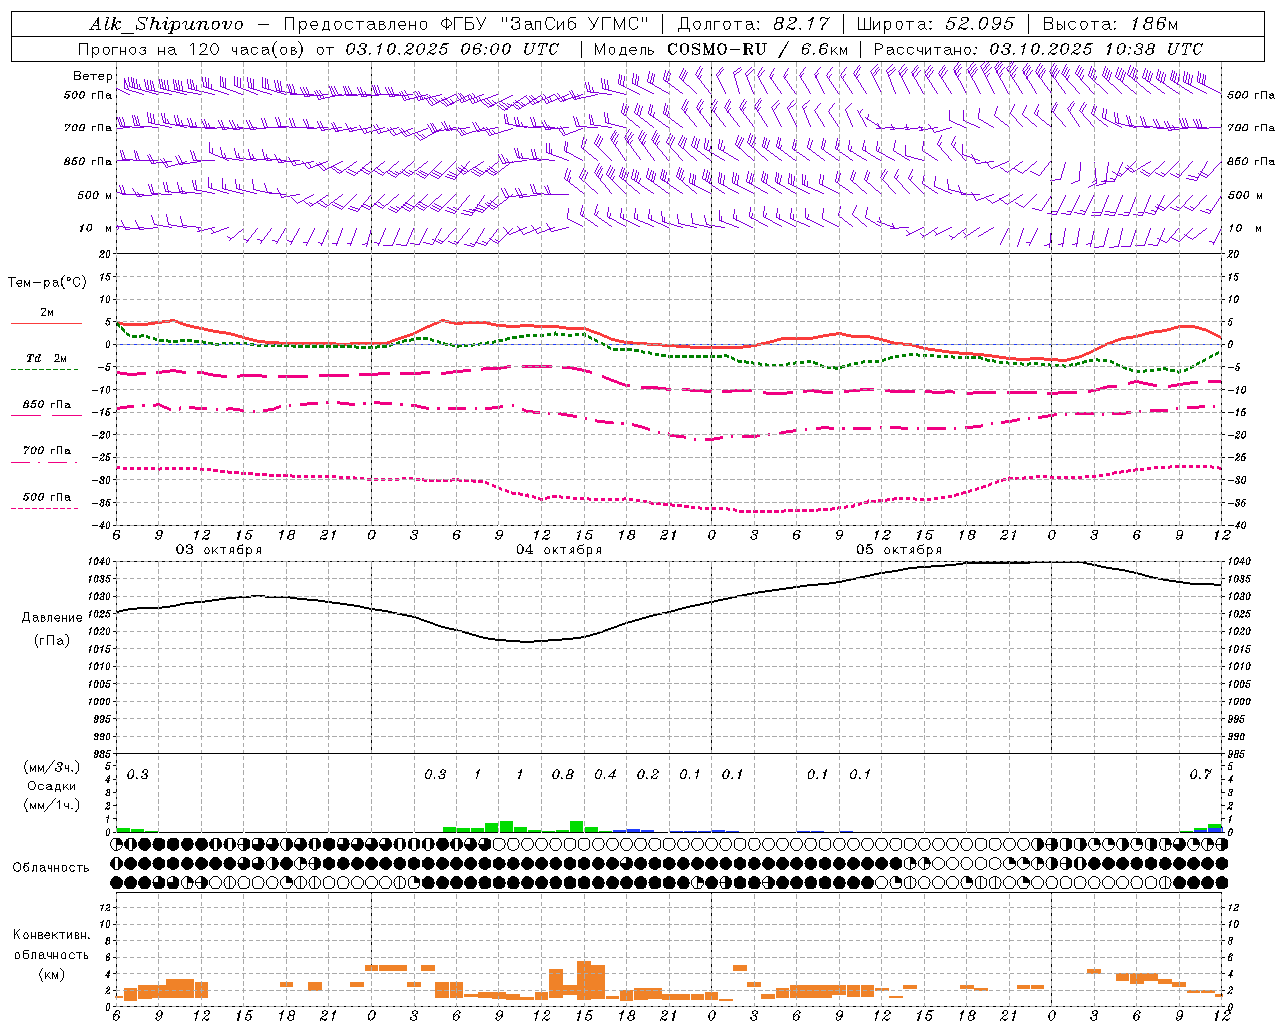Viewport: 1280px width, 1024px height.
Task: Click the left '1040' pressure axis value
Action: pyautogui.click(x=100, y=562)
